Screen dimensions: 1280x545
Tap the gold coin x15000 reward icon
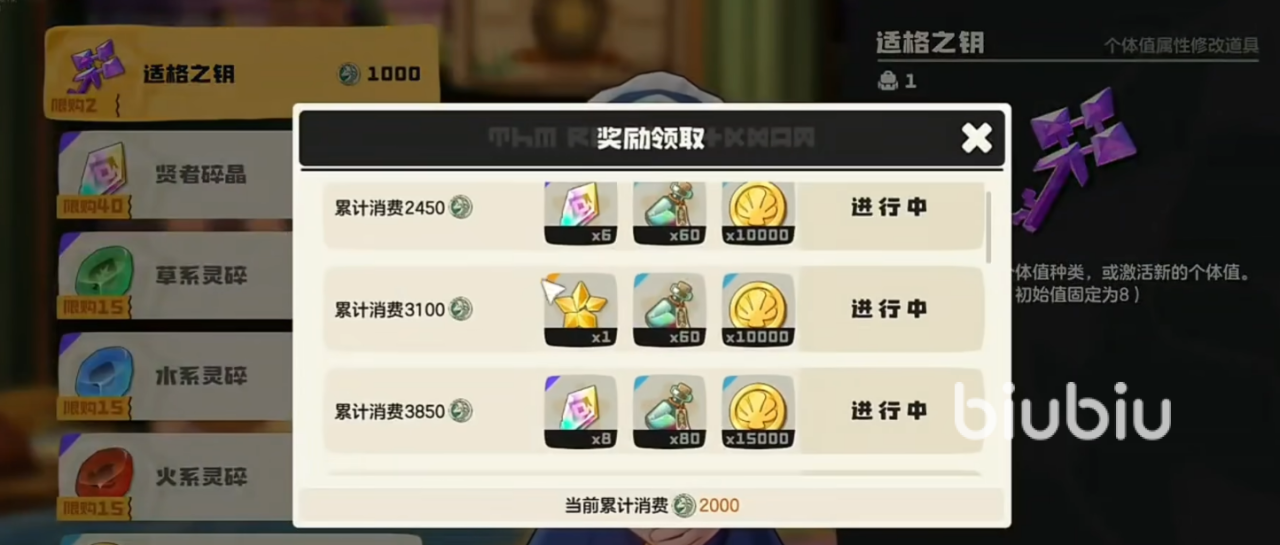tap(758, 411)
